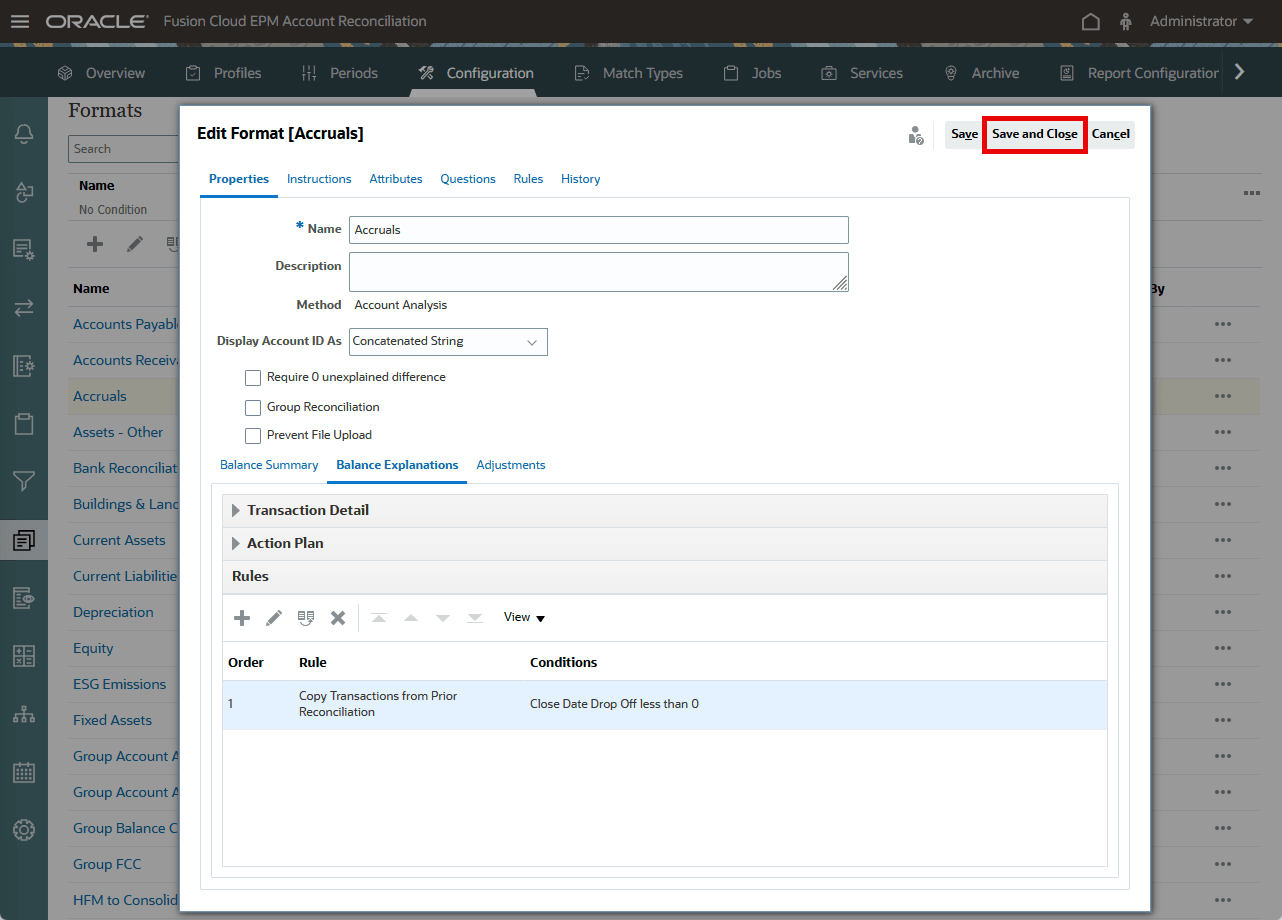Open the View dropdown in Rules
Image resolution: width=1282 pixels, height=920 pixels.
(x=524, y=617)
